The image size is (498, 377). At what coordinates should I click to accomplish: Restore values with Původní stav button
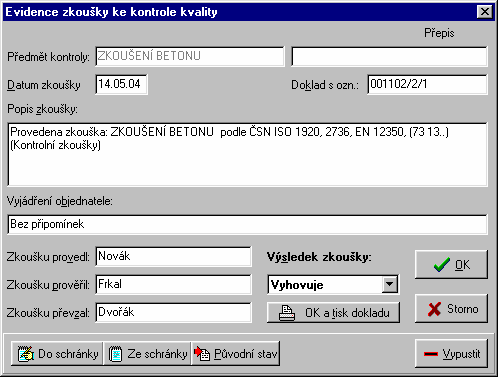(x=235, y=353)
